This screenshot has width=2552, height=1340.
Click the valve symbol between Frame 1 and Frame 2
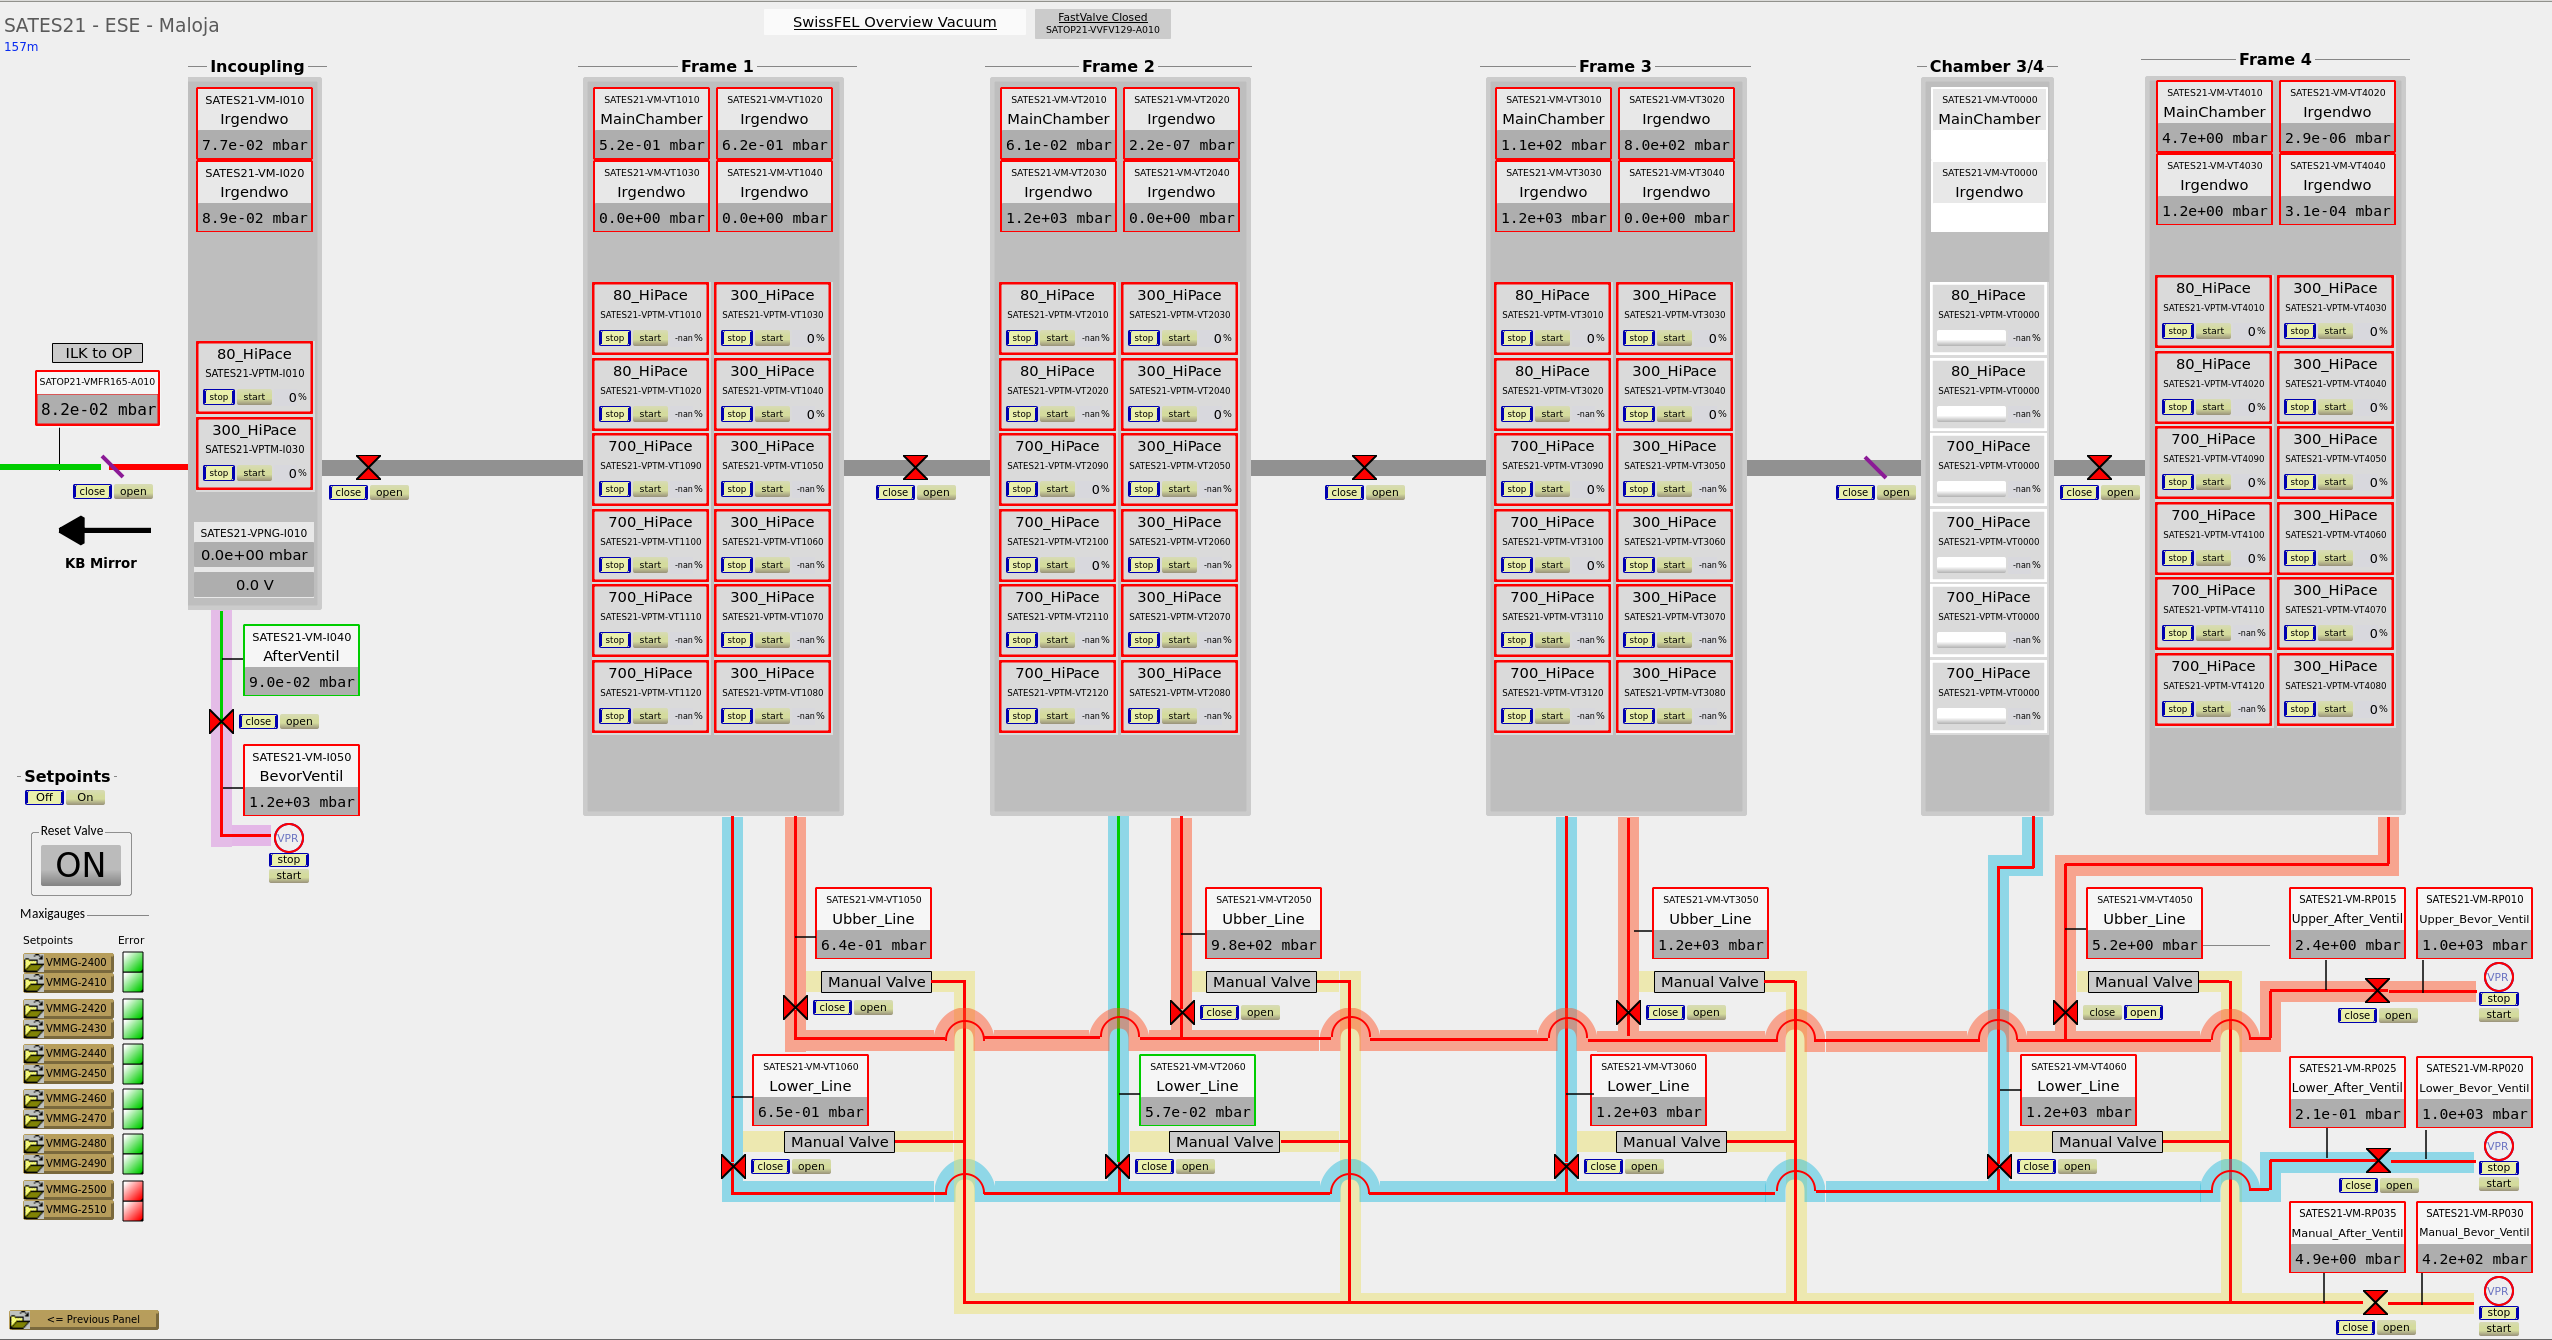coord(915,467)
